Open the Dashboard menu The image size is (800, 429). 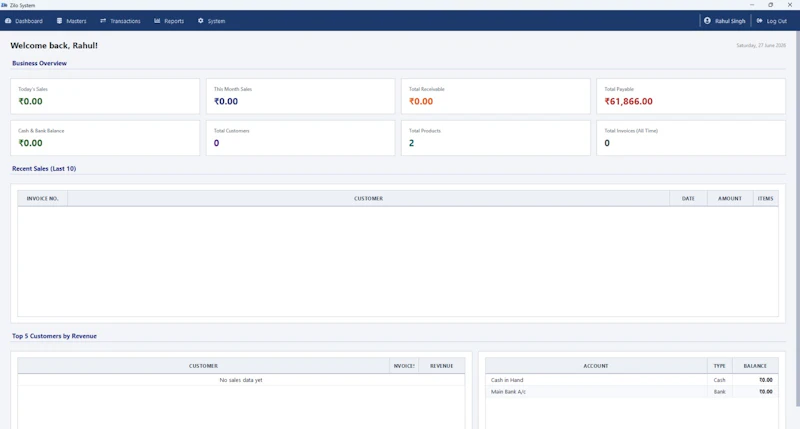24,21
